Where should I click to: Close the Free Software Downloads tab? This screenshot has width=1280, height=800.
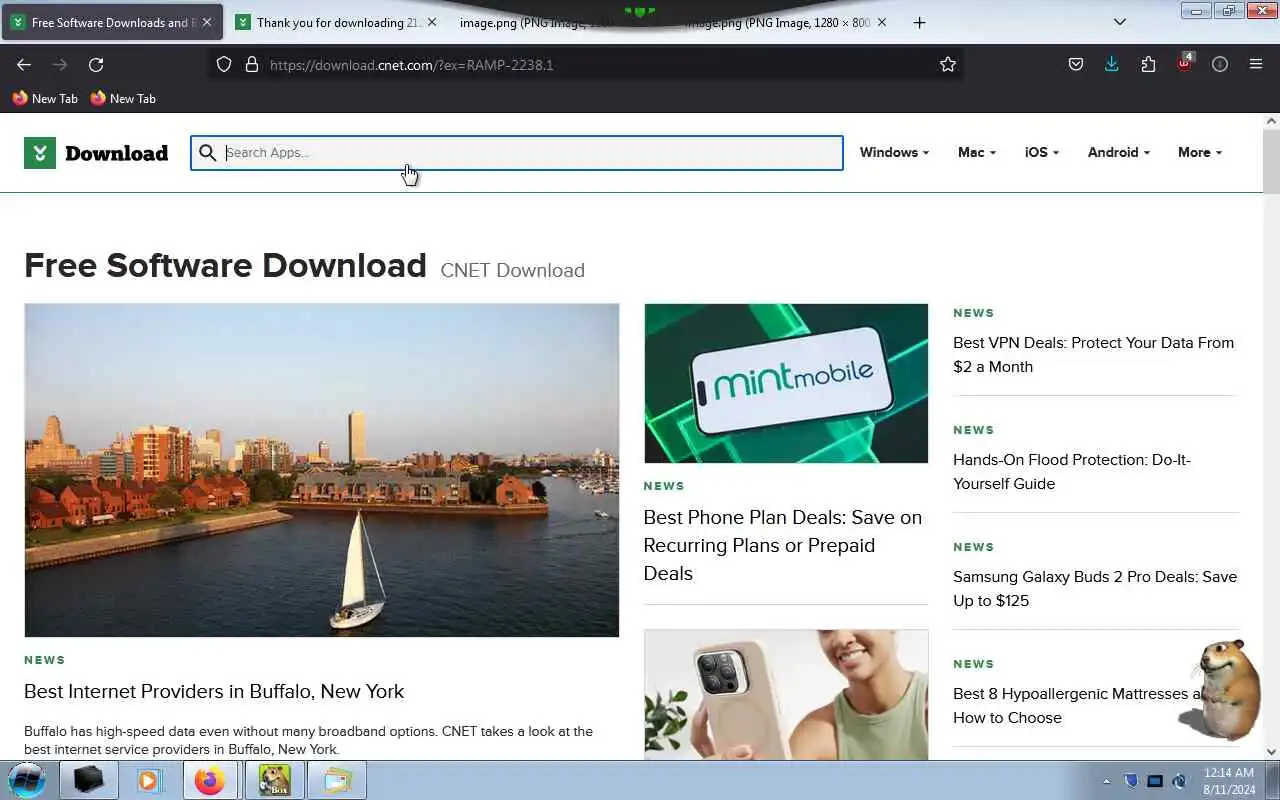point(207,22)
